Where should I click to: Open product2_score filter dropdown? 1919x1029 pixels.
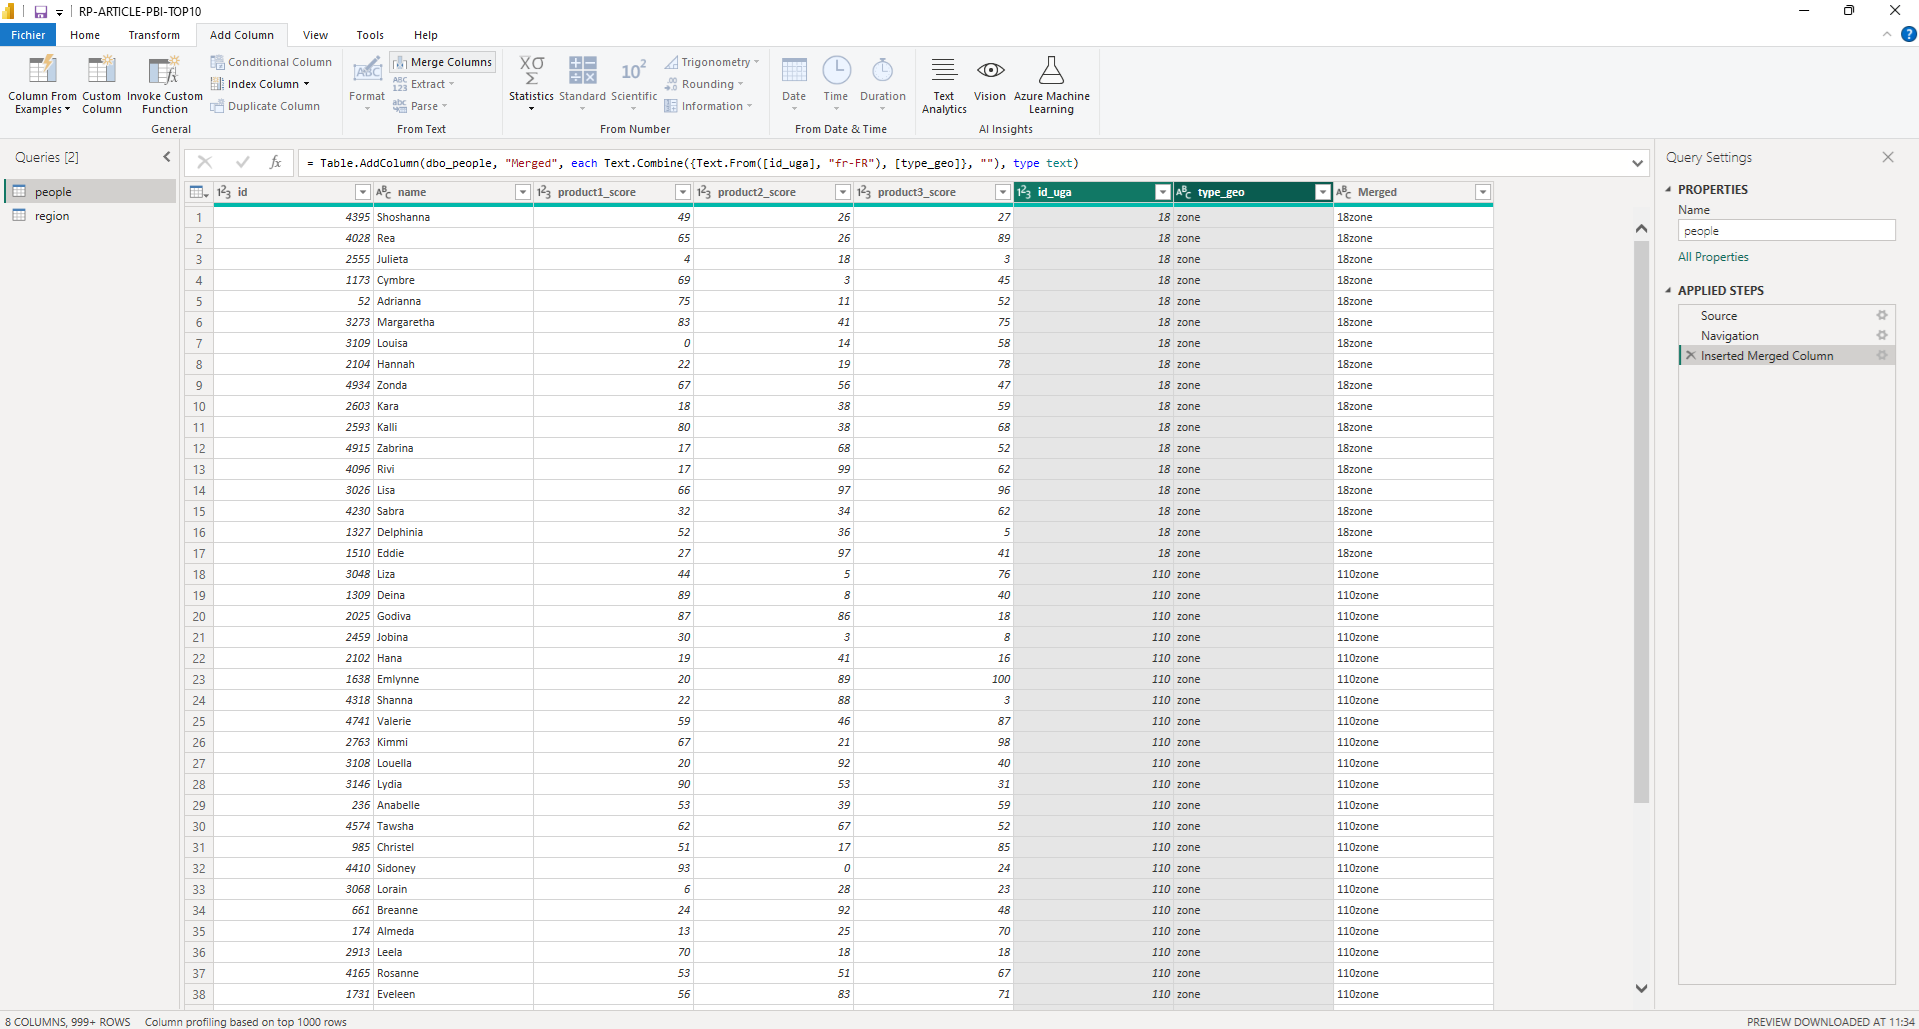pos(843,192)
